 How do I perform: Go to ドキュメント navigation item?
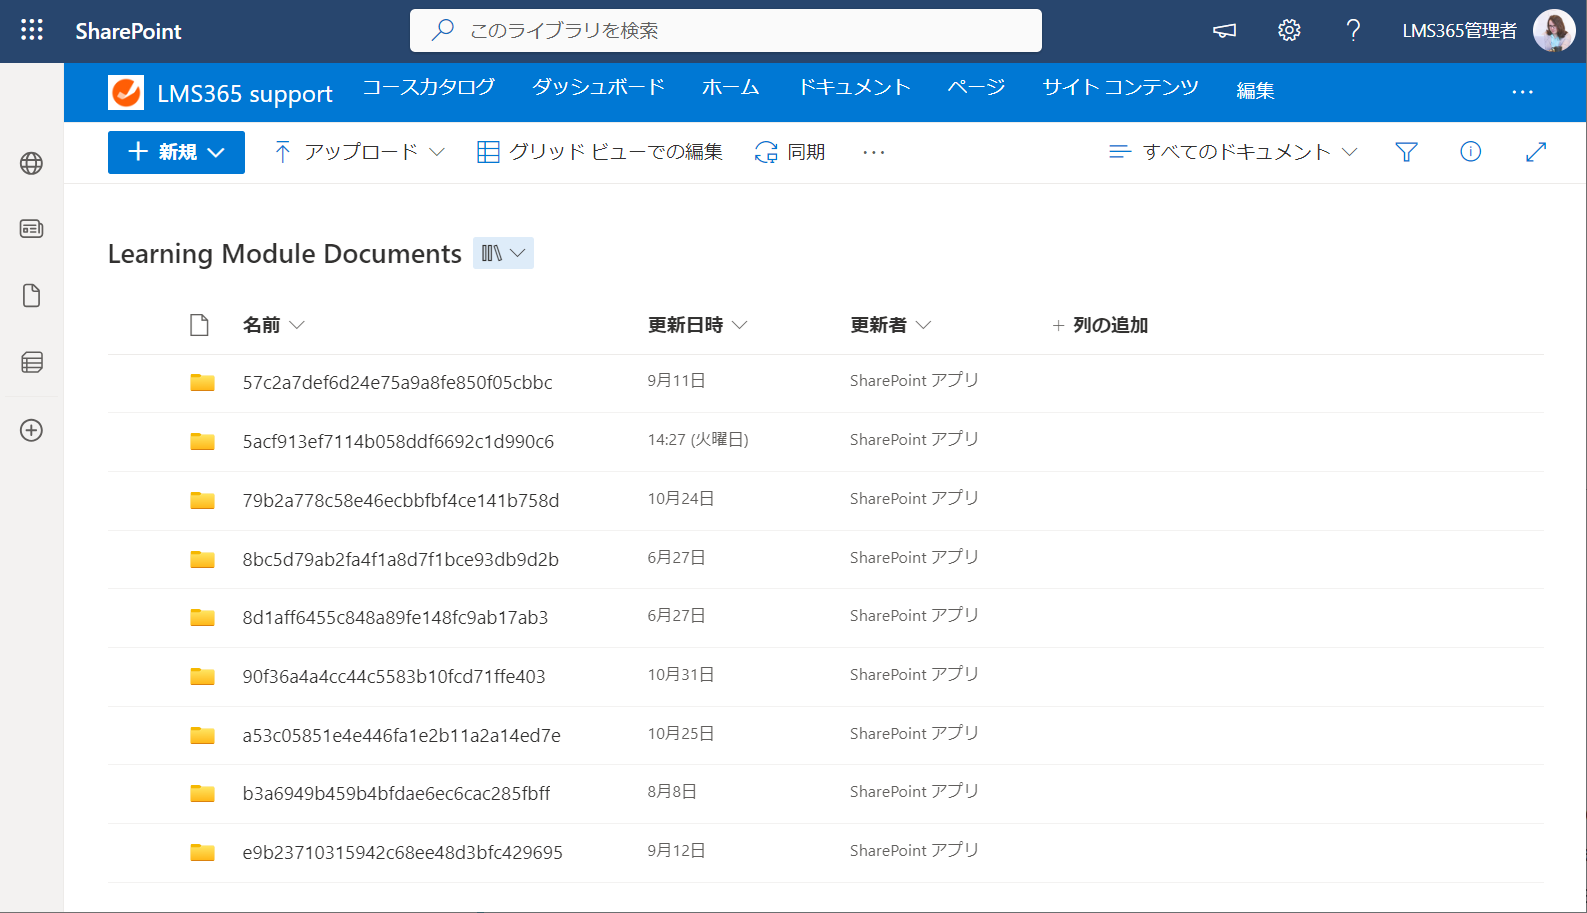[853, 88]
